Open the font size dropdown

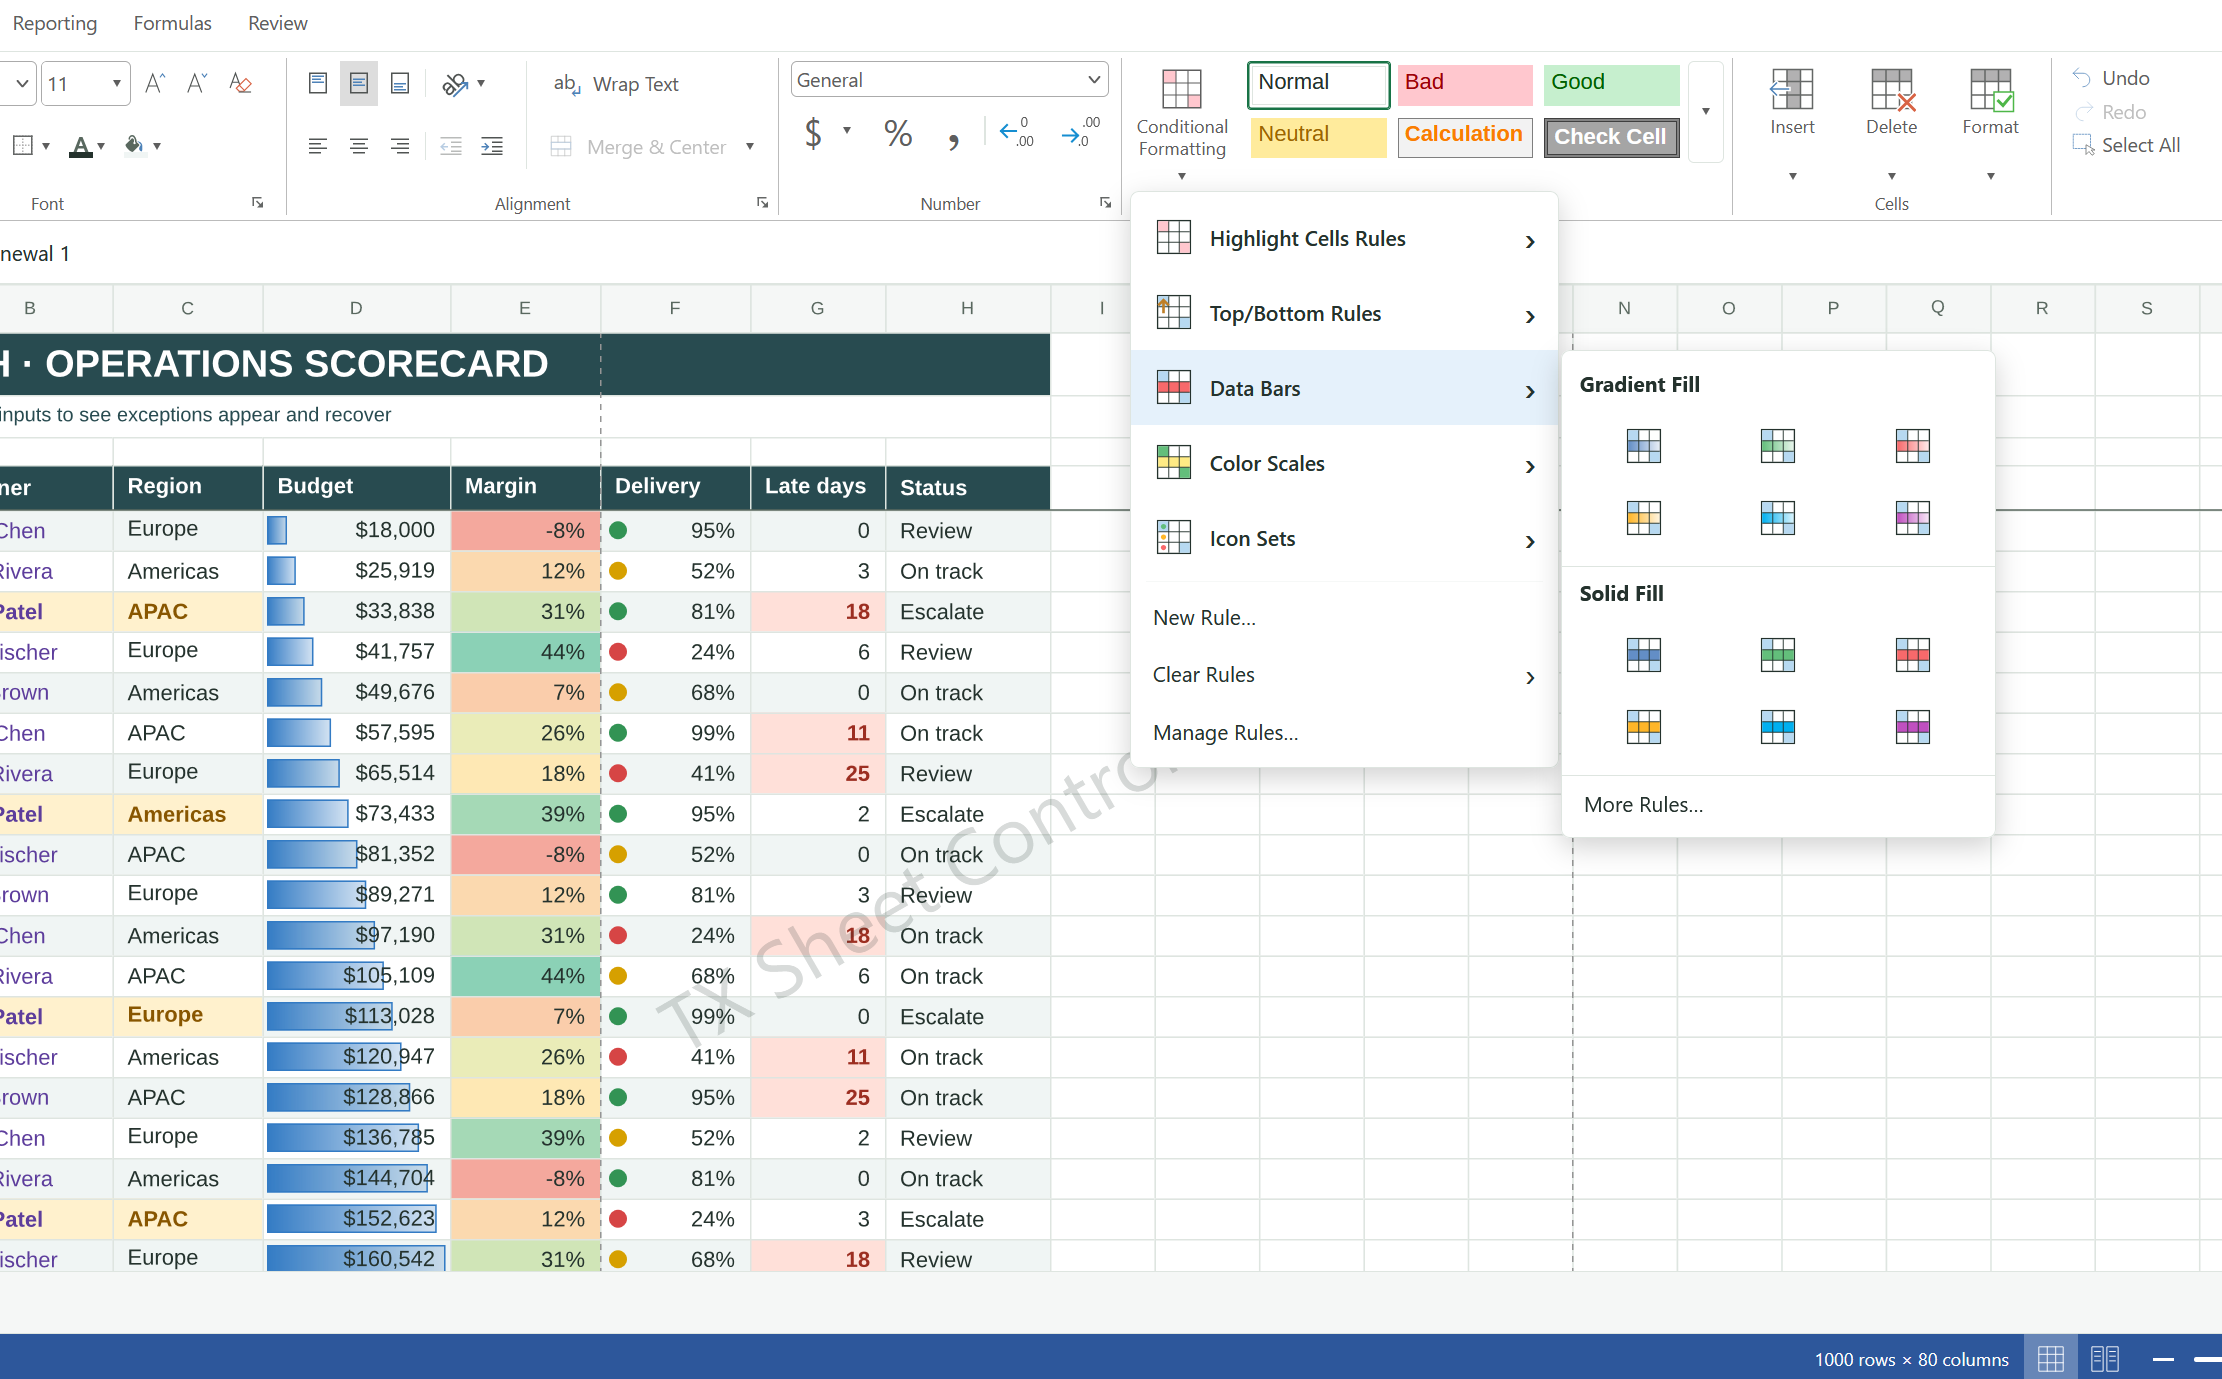pyautogui.click(x=117, y=83)
